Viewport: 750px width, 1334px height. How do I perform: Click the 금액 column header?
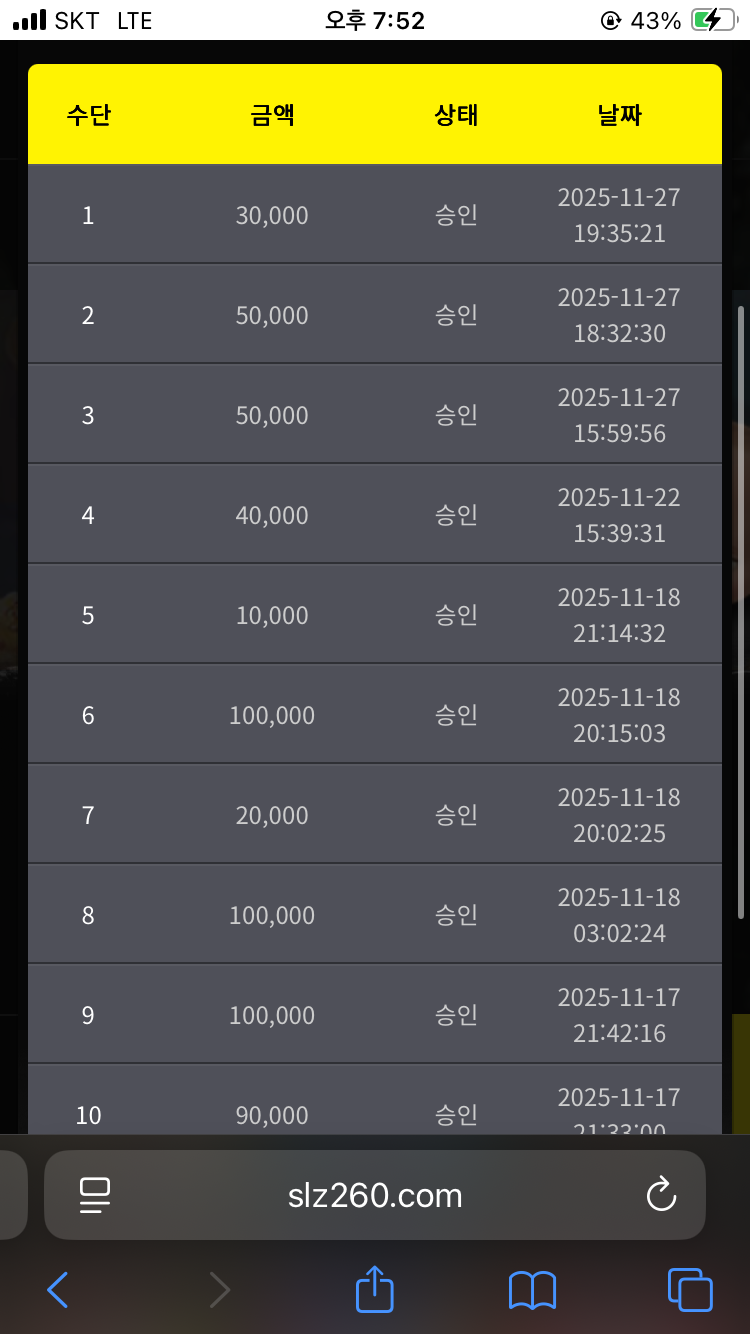pyautogui.click(x=272, y=115)
